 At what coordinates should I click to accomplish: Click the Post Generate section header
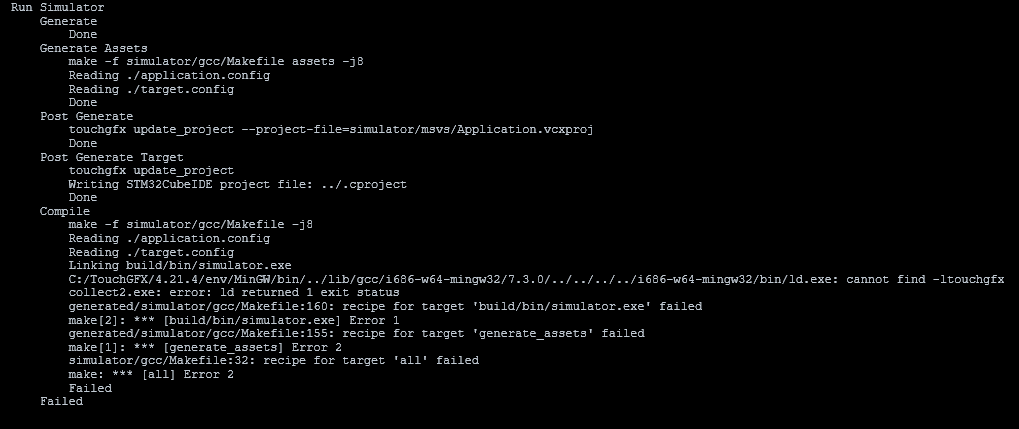(x=86, y=116)
